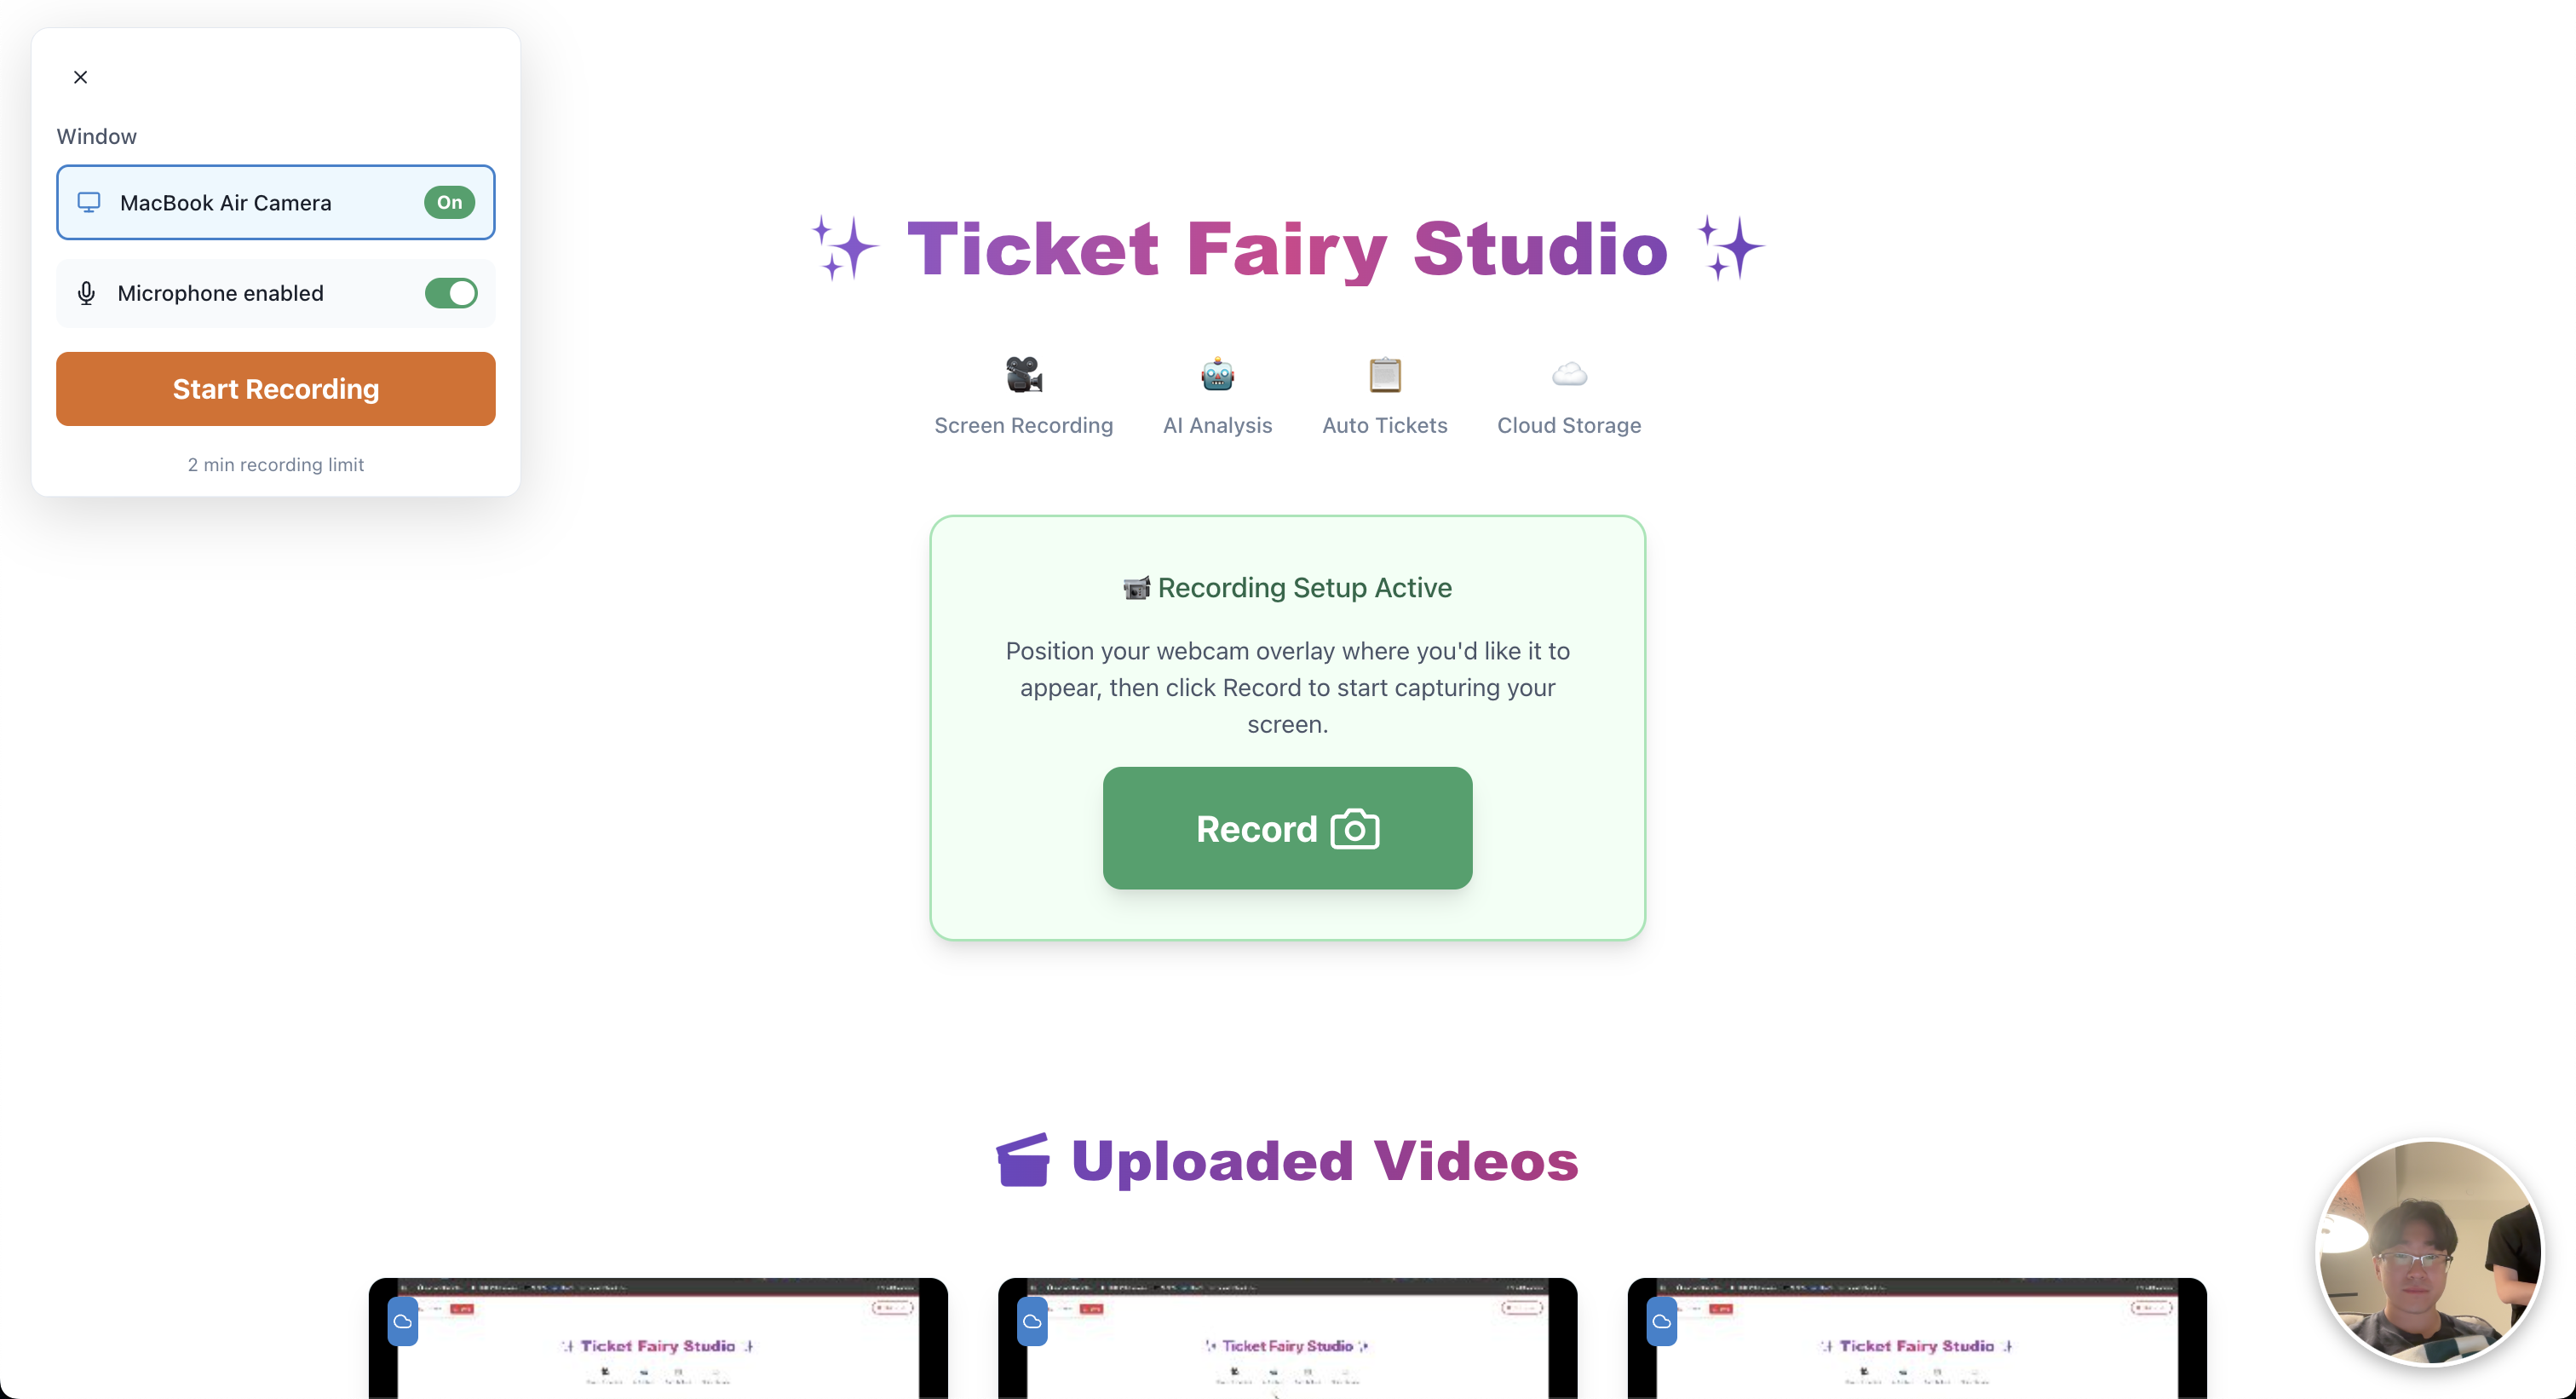Click the camera icon inside the Record button
This screenshot has height=1399, width=2576.
point(1355,829)
